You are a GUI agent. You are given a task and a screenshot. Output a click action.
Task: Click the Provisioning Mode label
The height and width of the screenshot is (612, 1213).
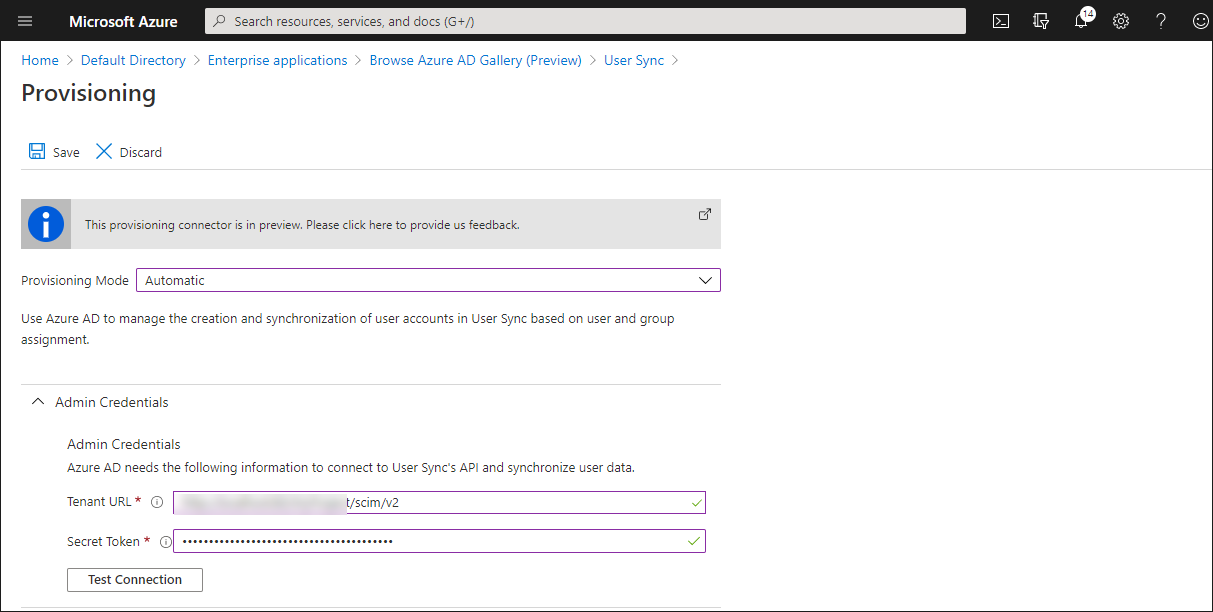pos(75,280)
